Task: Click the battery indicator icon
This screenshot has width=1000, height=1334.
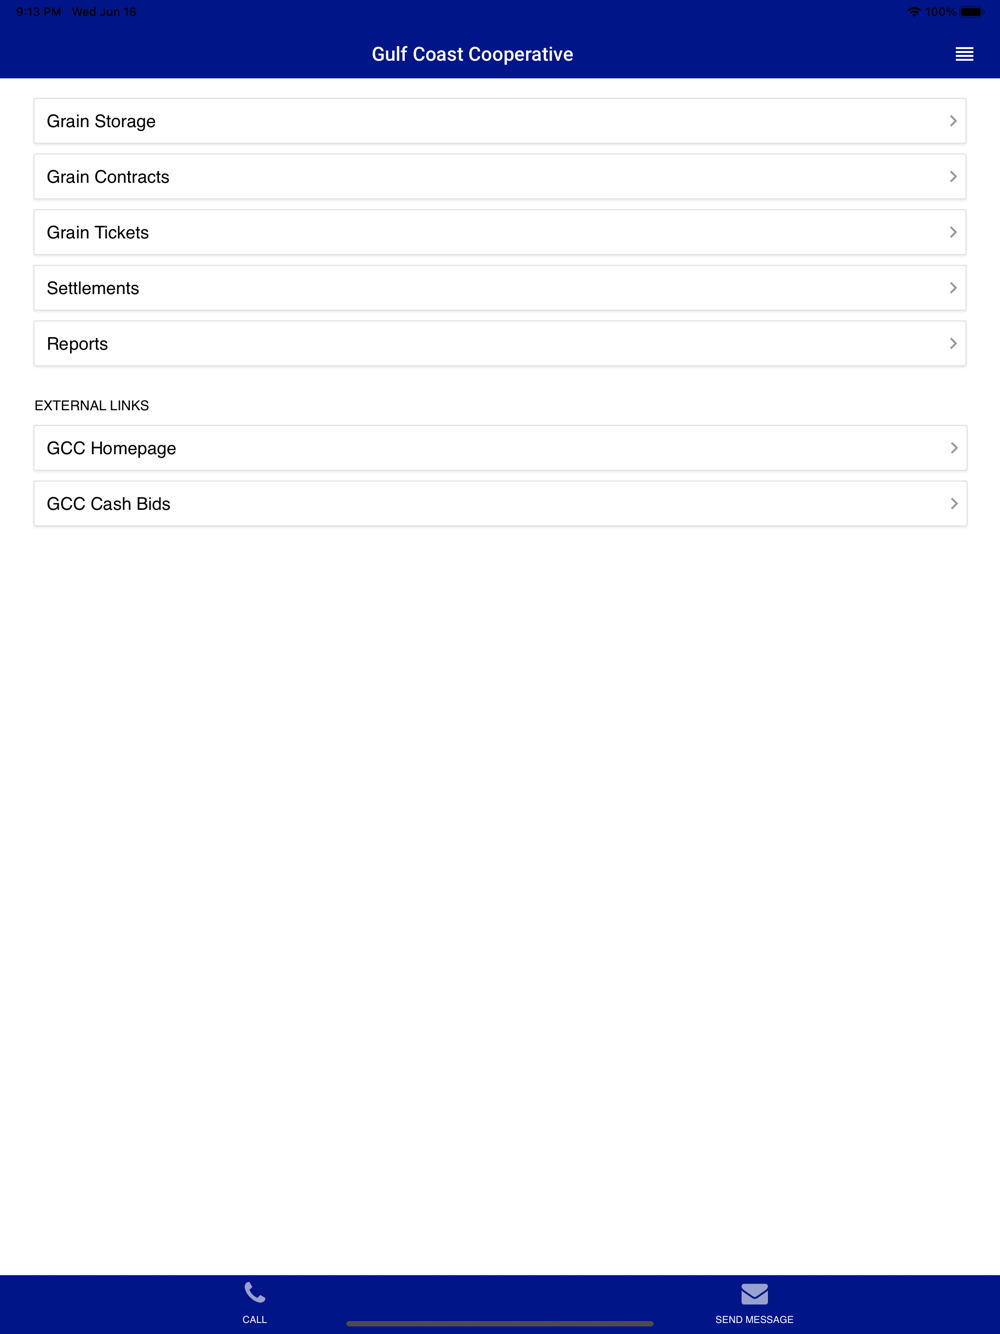Action: point(972,12)
